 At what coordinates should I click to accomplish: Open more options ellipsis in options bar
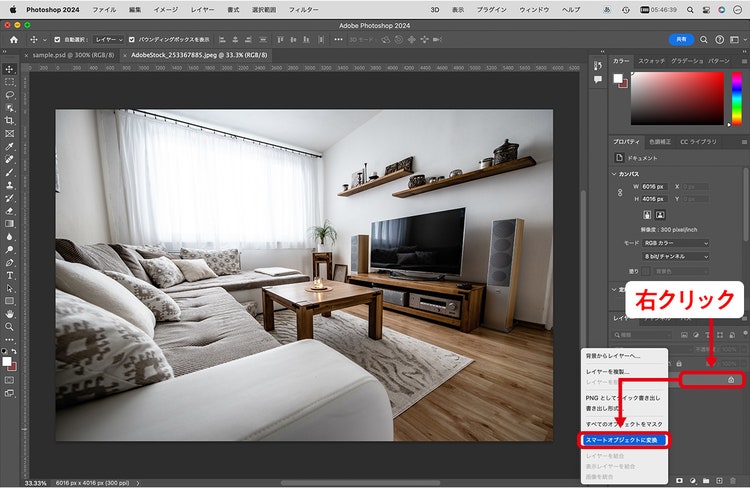tap(338, 40)
